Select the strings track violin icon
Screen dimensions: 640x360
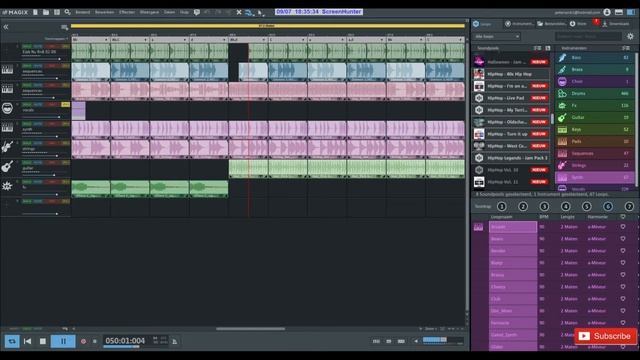pyautogui.click(x=7, y=146)
